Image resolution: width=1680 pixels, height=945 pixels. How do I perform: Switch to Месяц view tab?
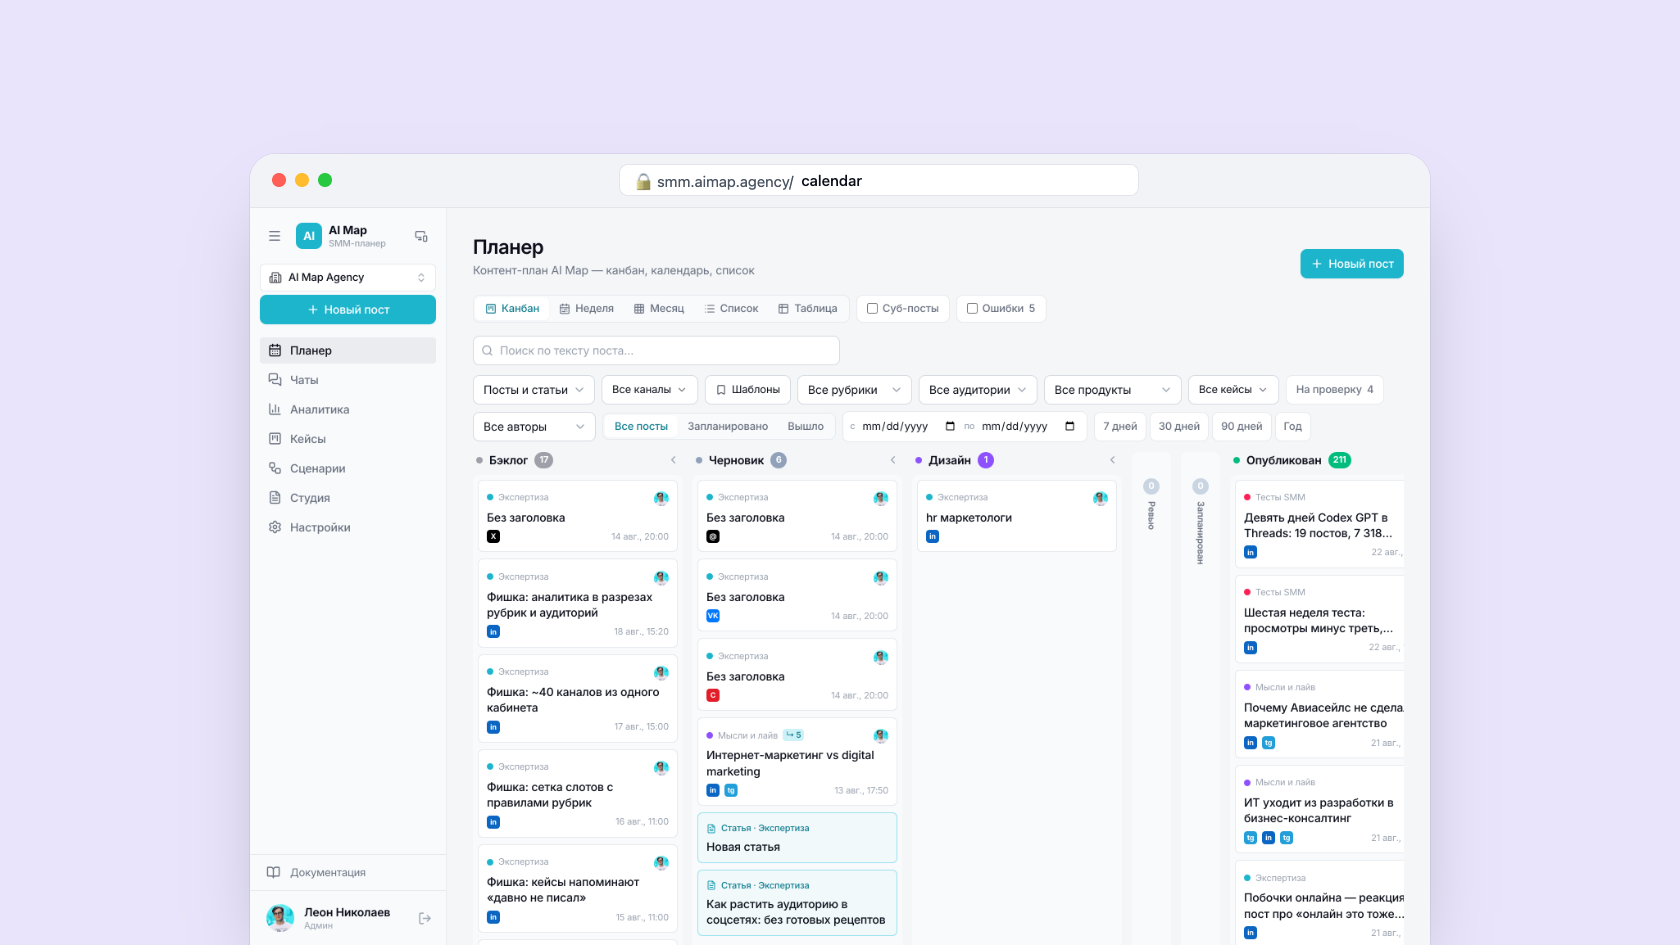coord(659,308)
